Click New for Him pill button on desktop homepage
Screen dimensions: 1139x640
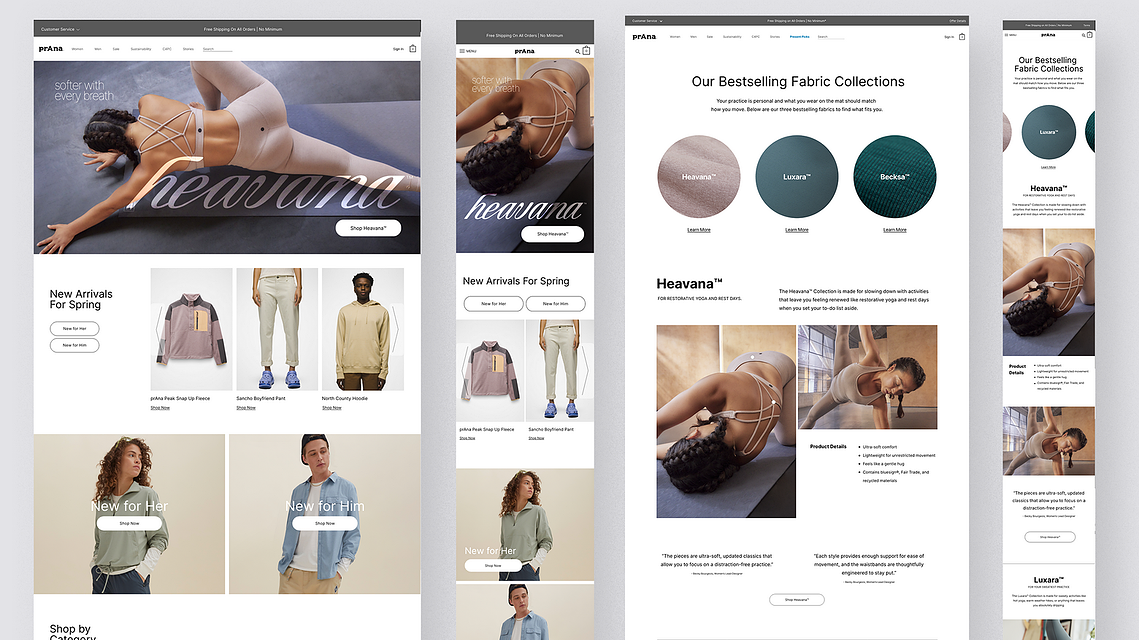click(x=75, y=345)
